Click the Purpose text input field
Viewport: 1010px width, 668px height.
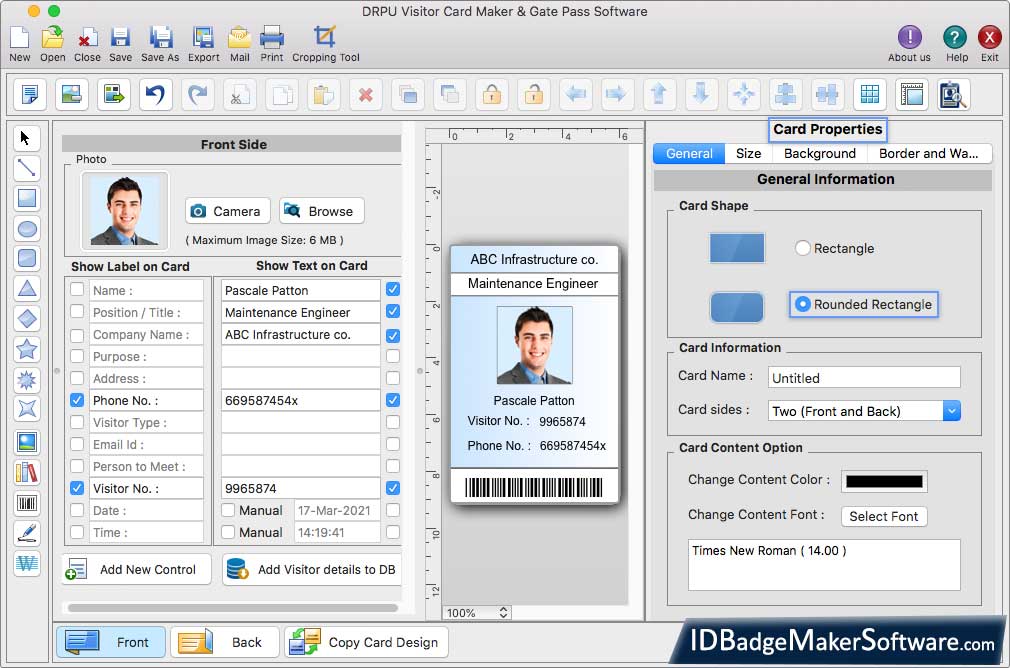pos(300,356)
